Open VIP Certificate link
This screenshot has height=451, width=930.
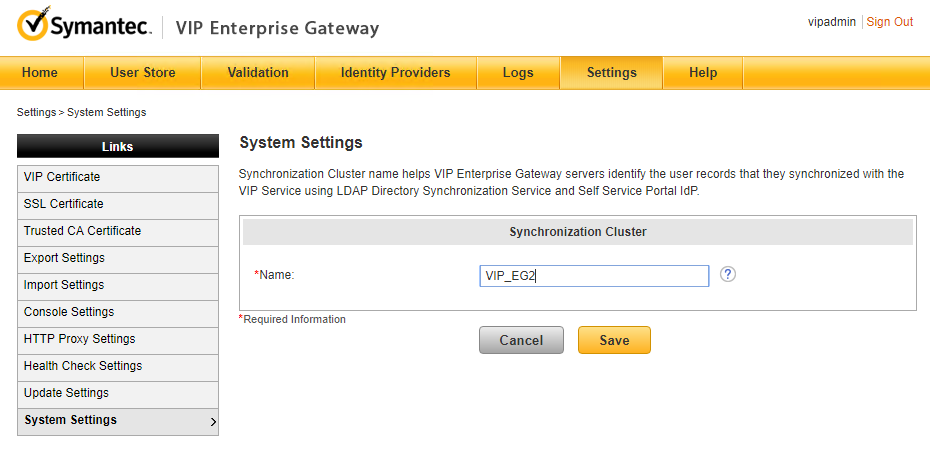(x=118, y=178)
